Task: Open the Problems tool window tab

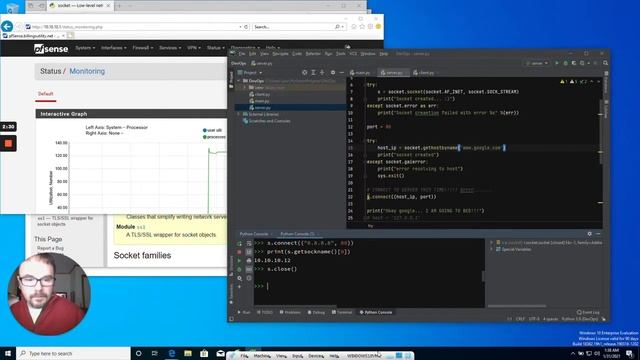Action: 290,312
